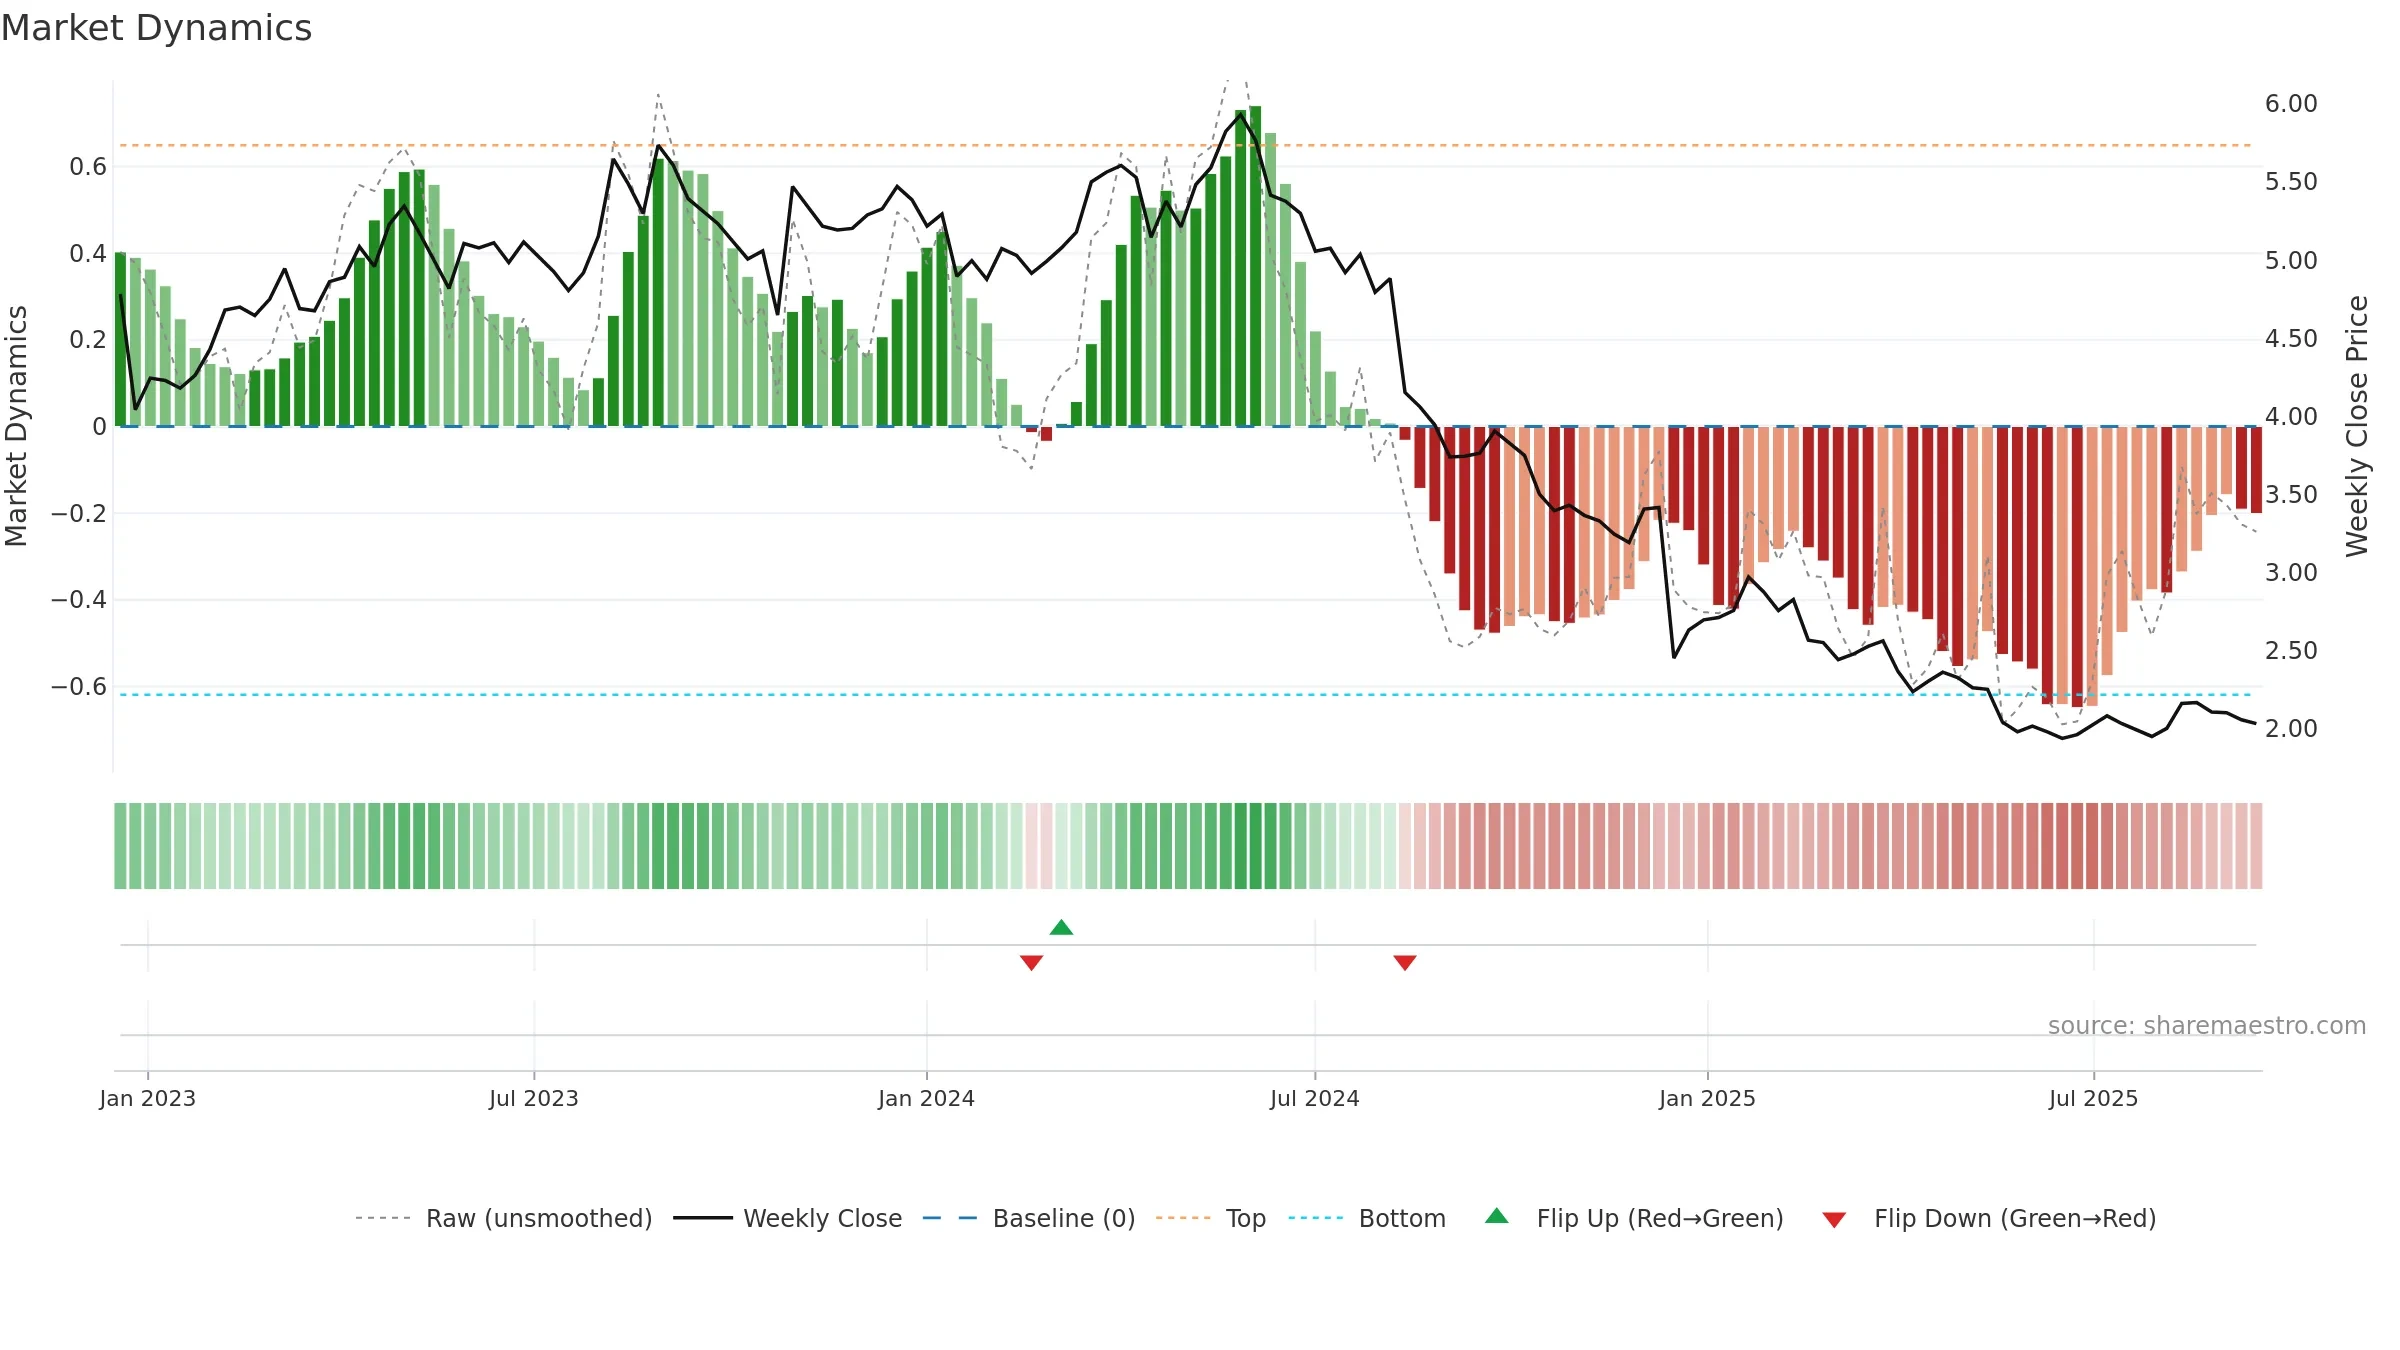The width and height of the screenshot is (2400, 1350).
Task: Toggle the Baseline (0) legend entry
Action: click(1029, 1218)
